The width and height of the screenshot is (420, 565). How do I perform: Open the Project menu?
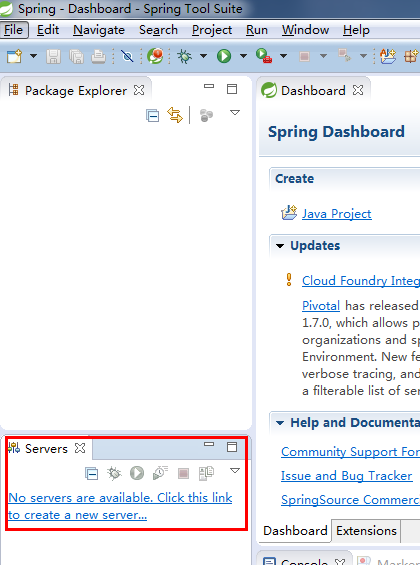pos(212,30)
